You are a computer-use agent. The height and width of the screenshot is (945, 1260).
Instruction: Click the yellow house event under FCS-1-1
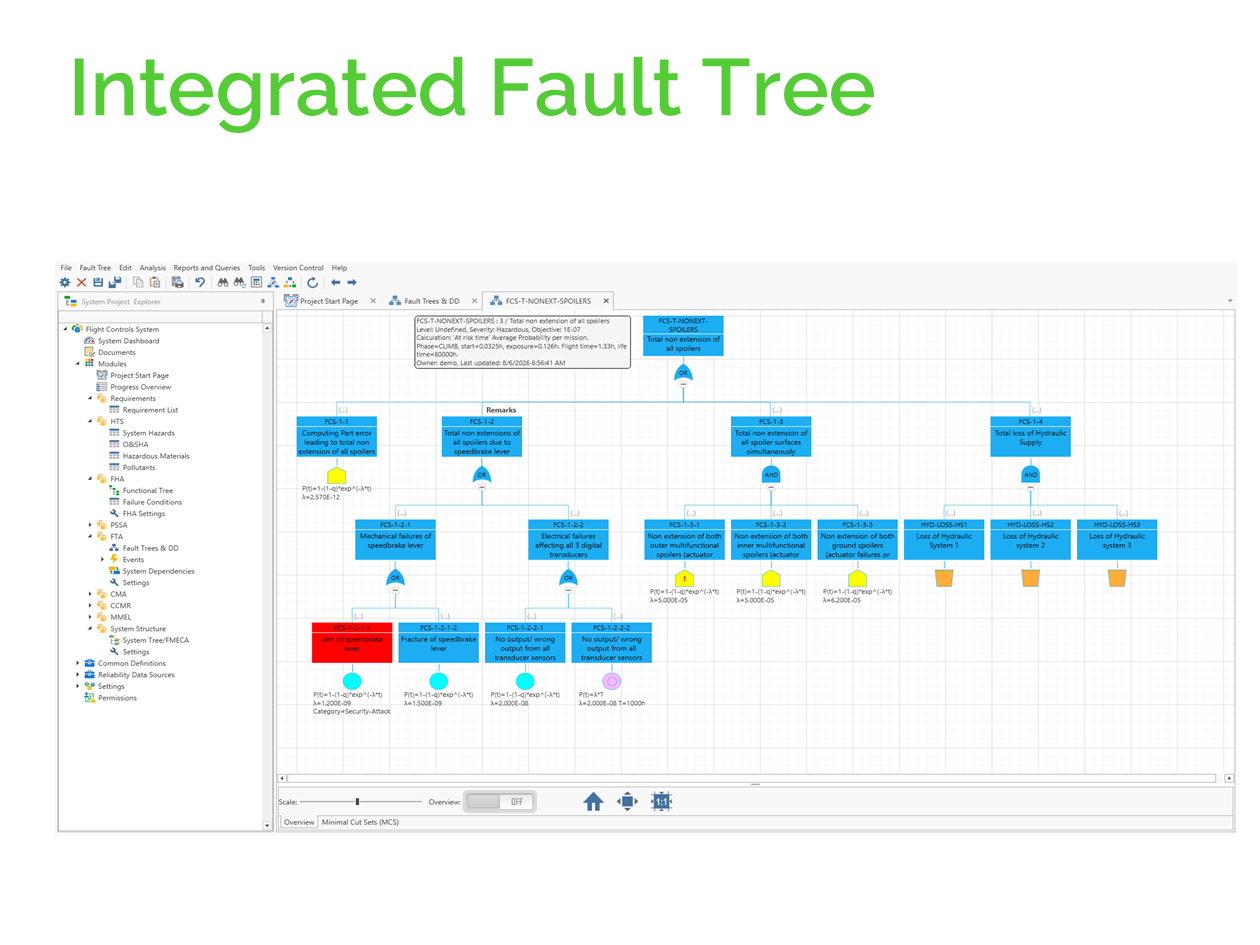337,475
